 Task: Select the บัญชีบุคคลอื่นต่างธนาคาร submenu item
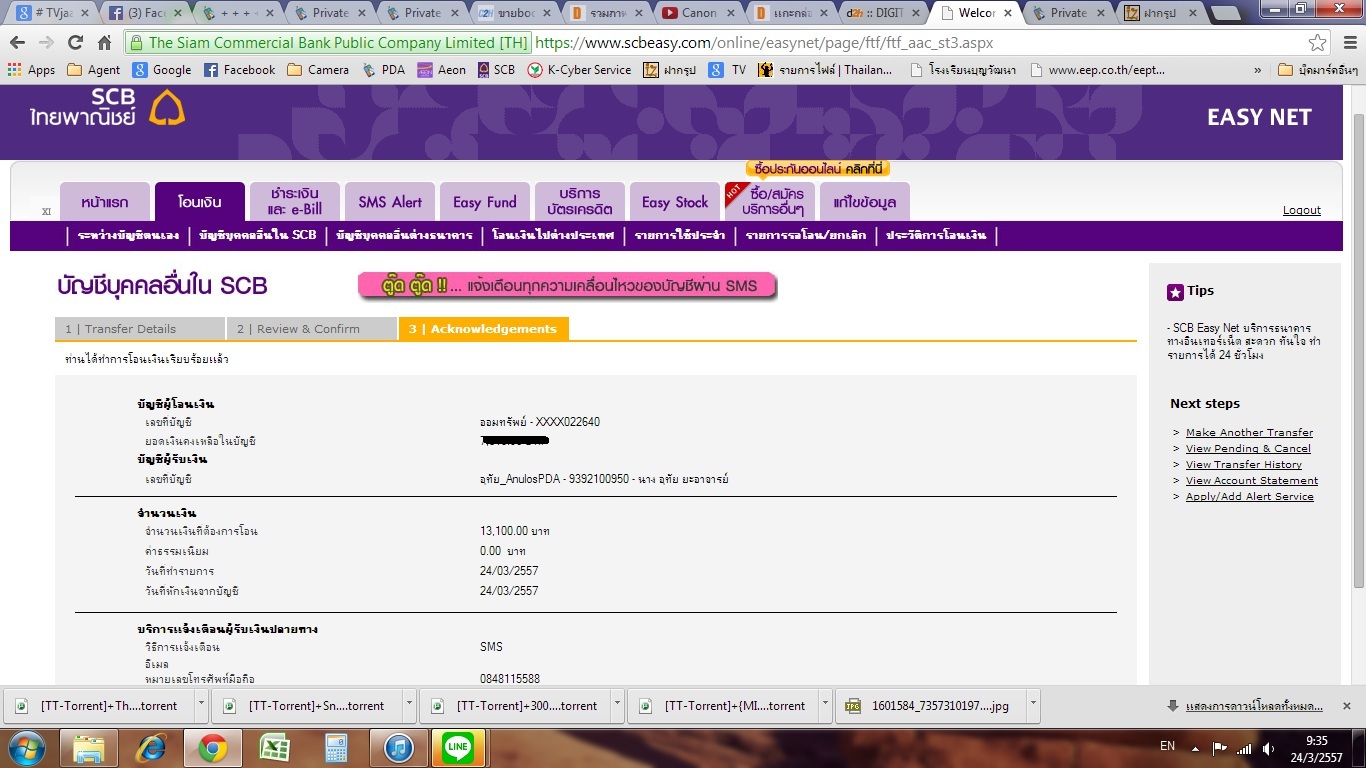404,236
